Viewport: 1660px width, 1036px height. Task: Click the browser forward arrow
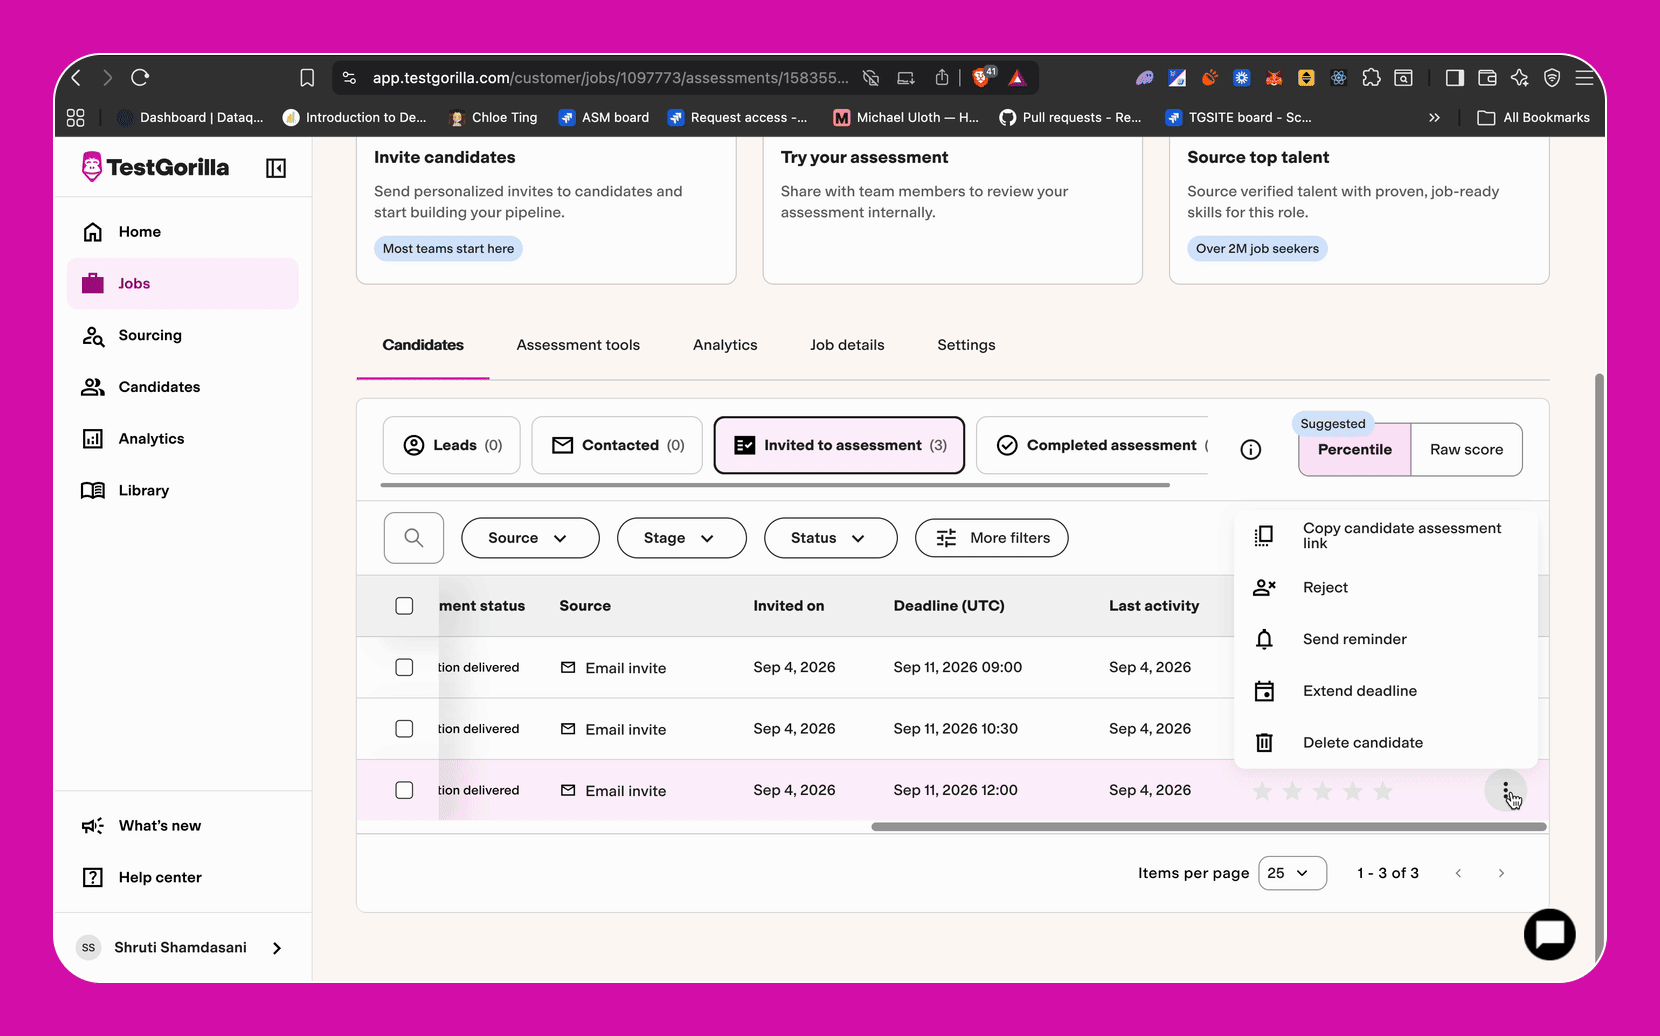[108, 78]
